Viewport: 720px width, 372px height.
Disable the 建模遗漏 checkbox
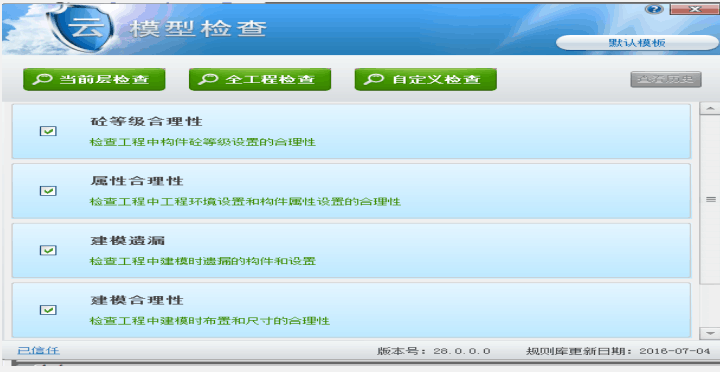[x=48, y=250]
